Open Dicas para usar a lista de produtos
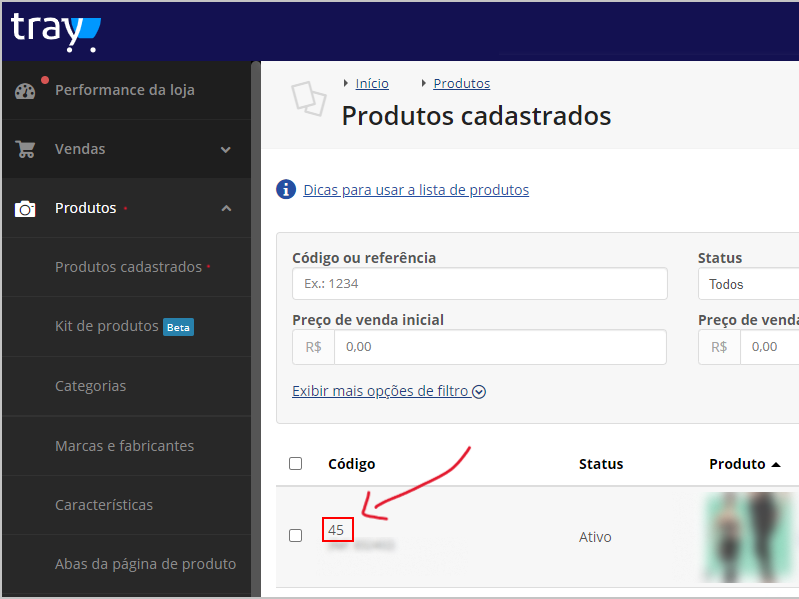 pyautogui.click(x=416, y=190)
